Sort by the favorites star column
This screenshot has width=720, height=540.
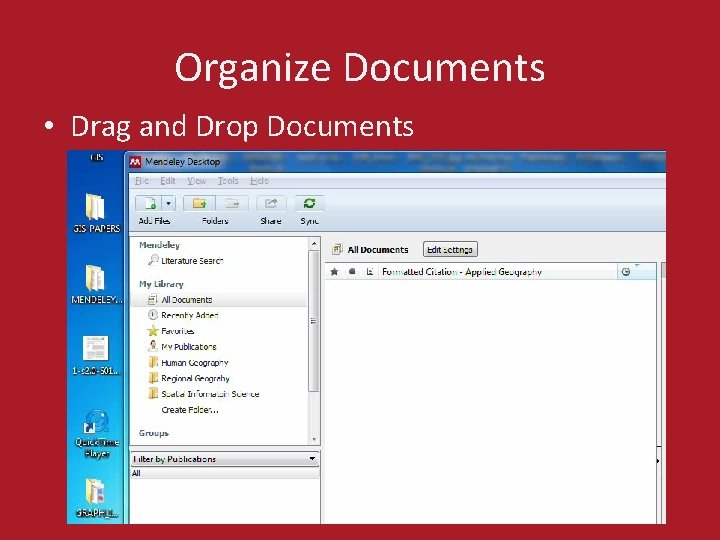(x=334, y=271)
